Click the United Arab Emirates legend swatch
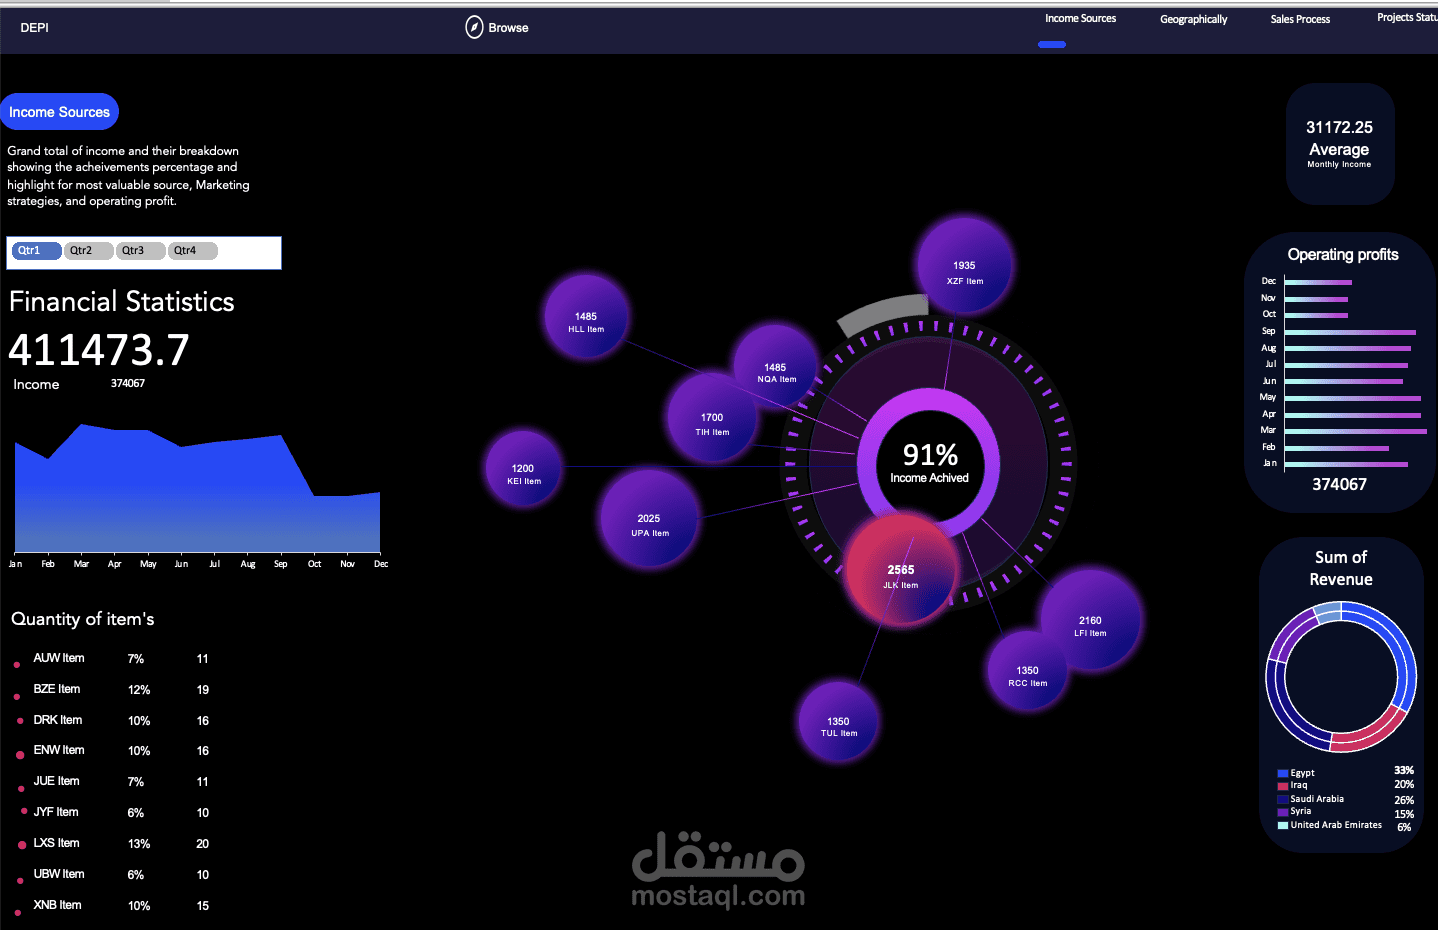 [x=1282, y=825]
